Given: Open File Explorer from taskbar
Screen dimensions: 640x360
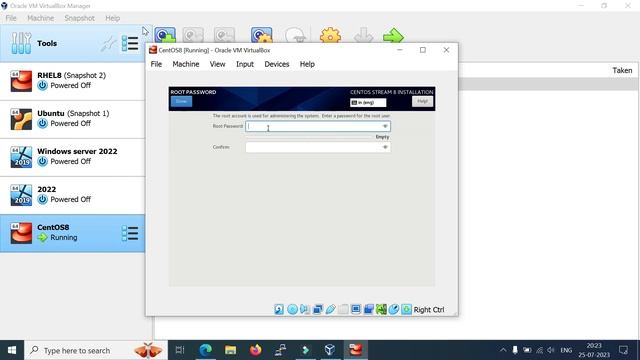Looking at the screenshot, I should click(x=231, y=350).
